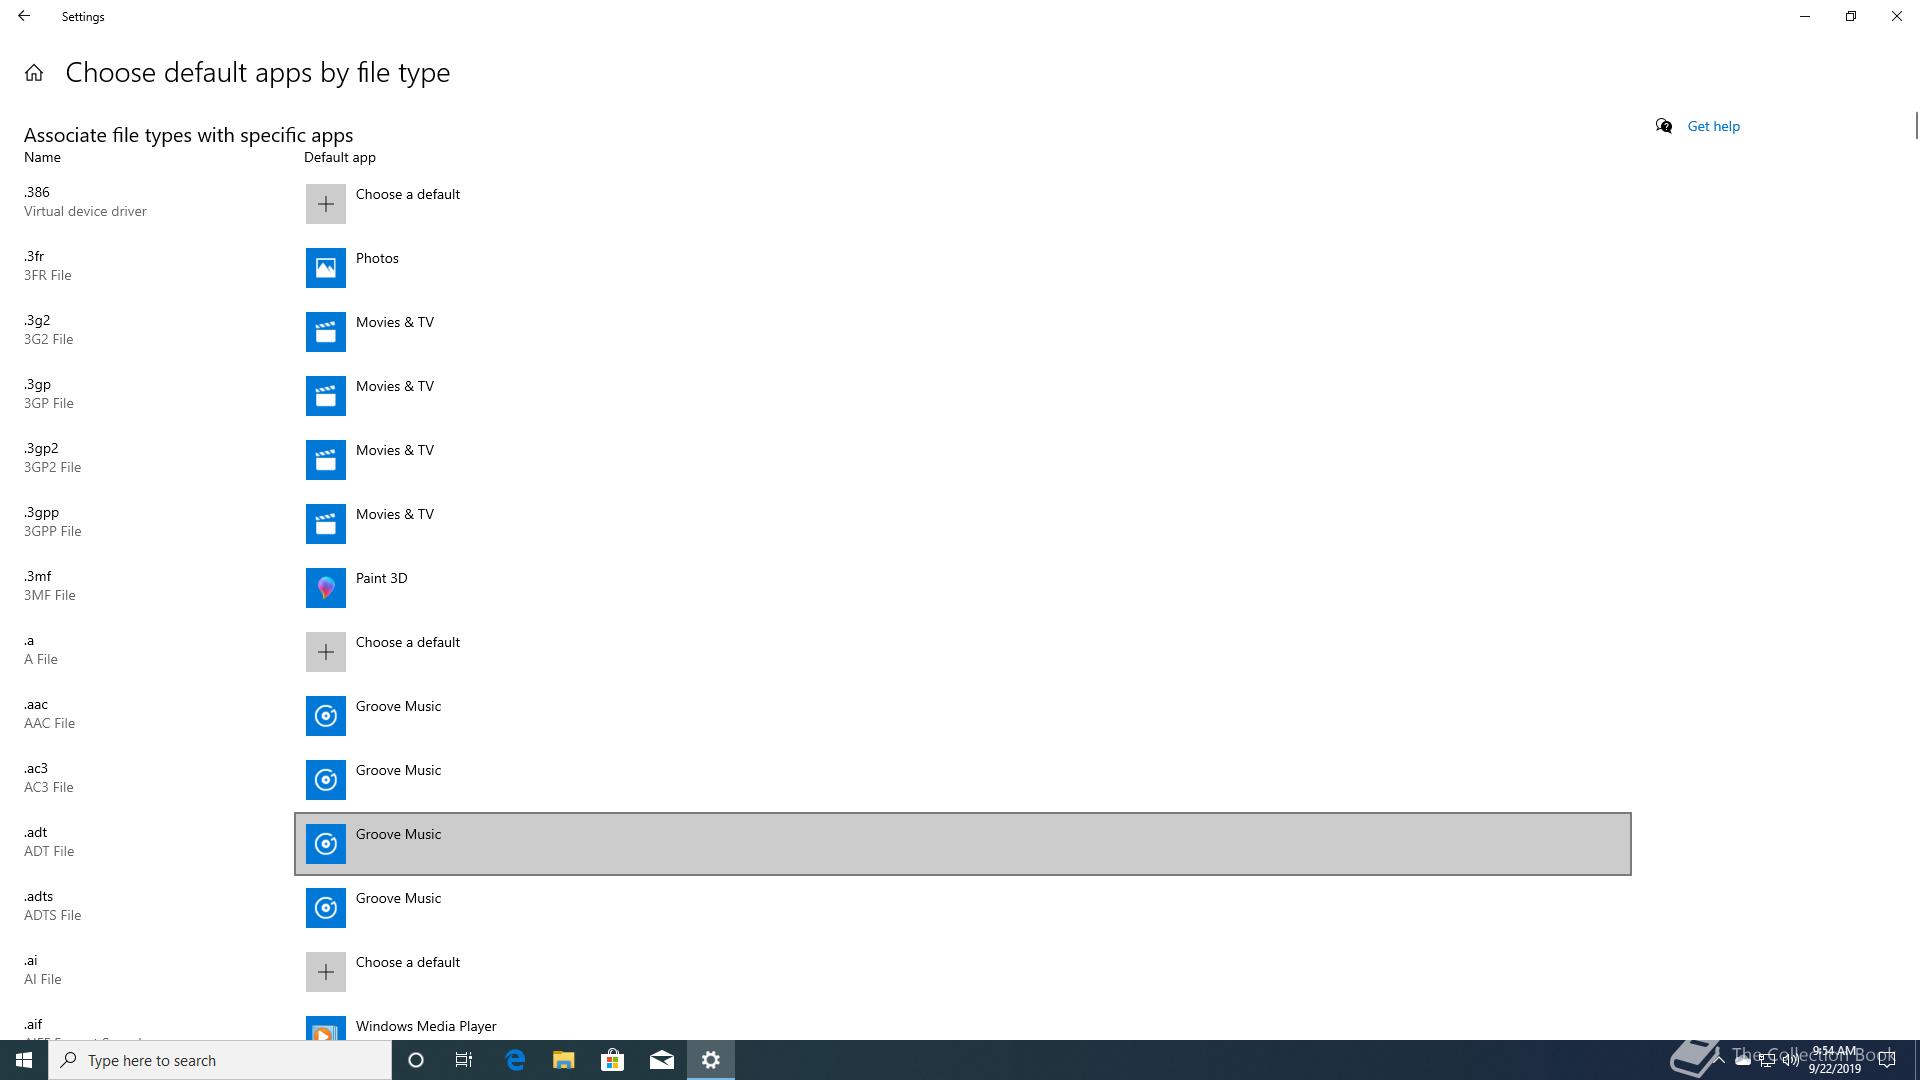Click the plus icon for the .ai file type
1920x1080 pixels.
click(x=326, y=972)
